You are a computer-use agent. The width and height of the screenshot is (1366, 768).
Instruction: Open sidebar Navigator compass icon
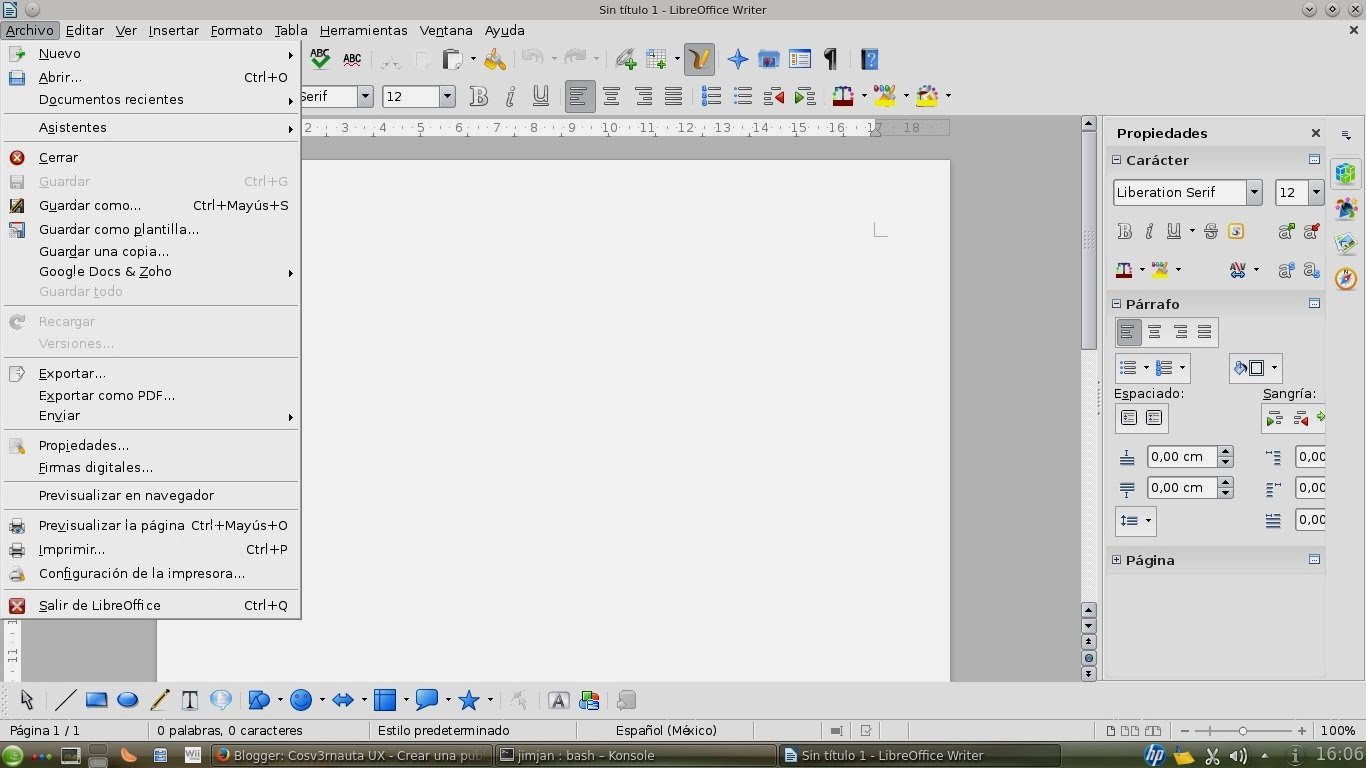coord(1346,278)
